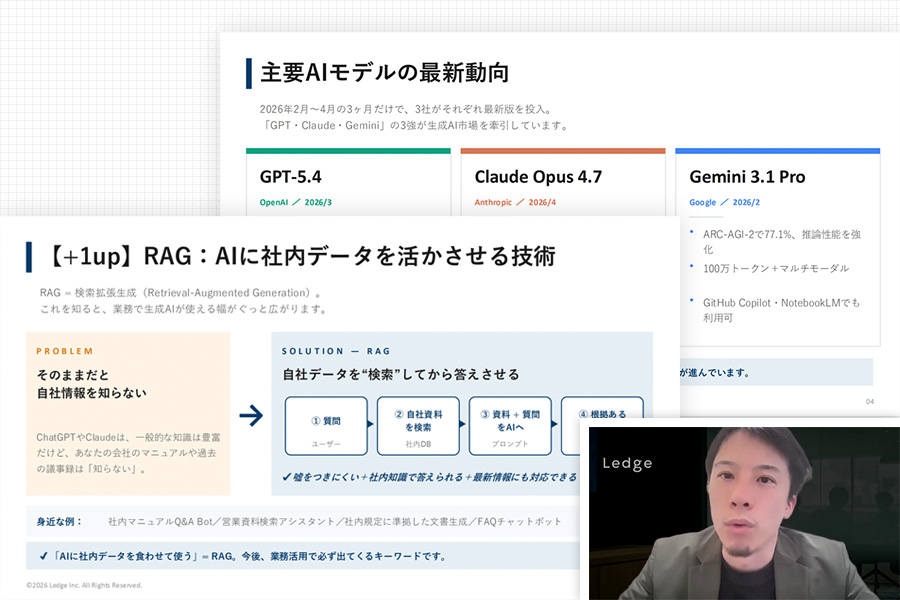The width and height of the screenshot is (900, 600).
Task: Click the orange PROBLEM label
Action: click(64, 351)
